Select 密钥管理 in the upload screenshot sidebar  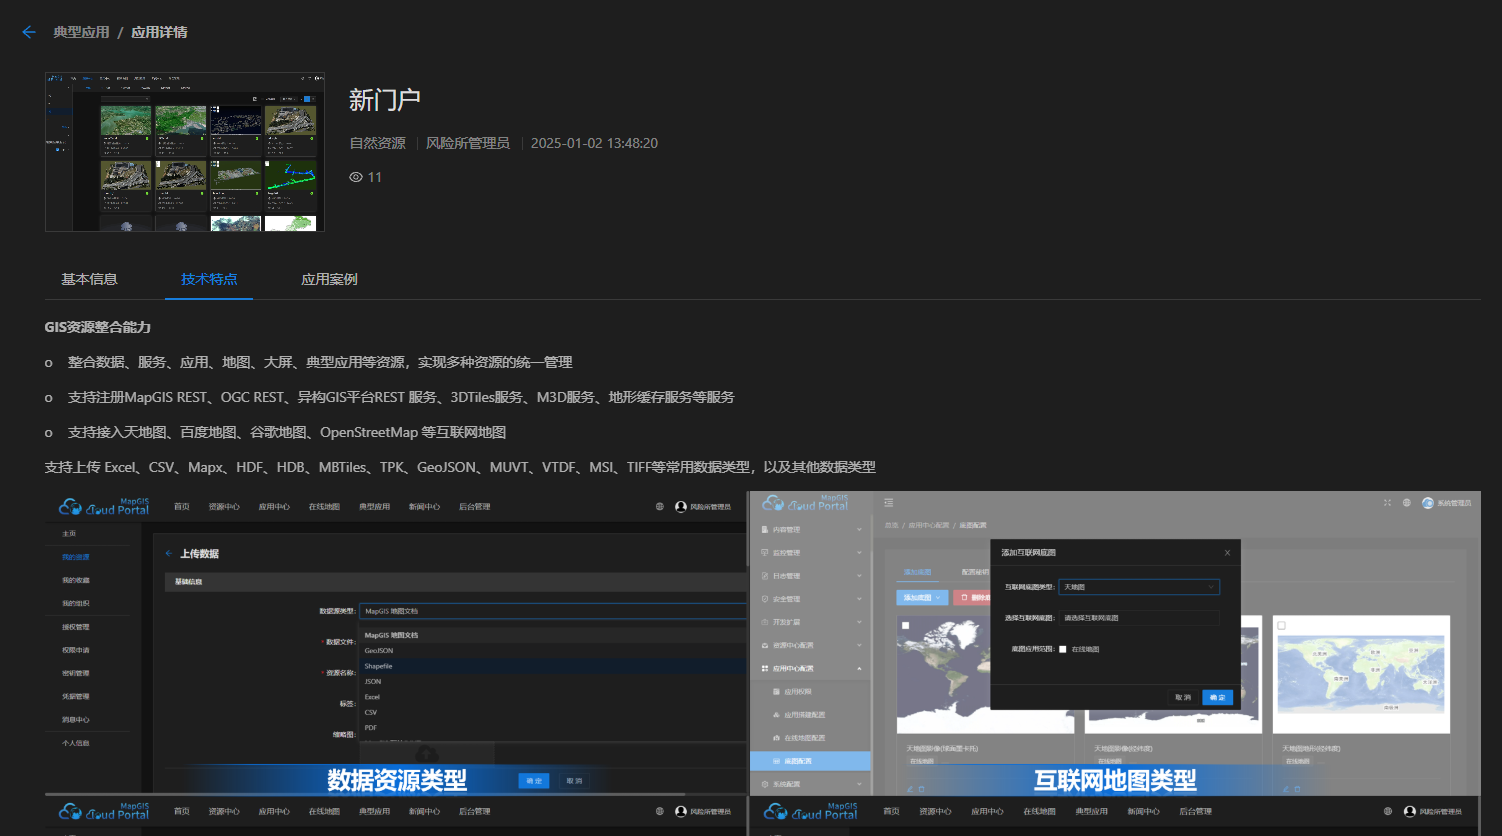point(76,673)
